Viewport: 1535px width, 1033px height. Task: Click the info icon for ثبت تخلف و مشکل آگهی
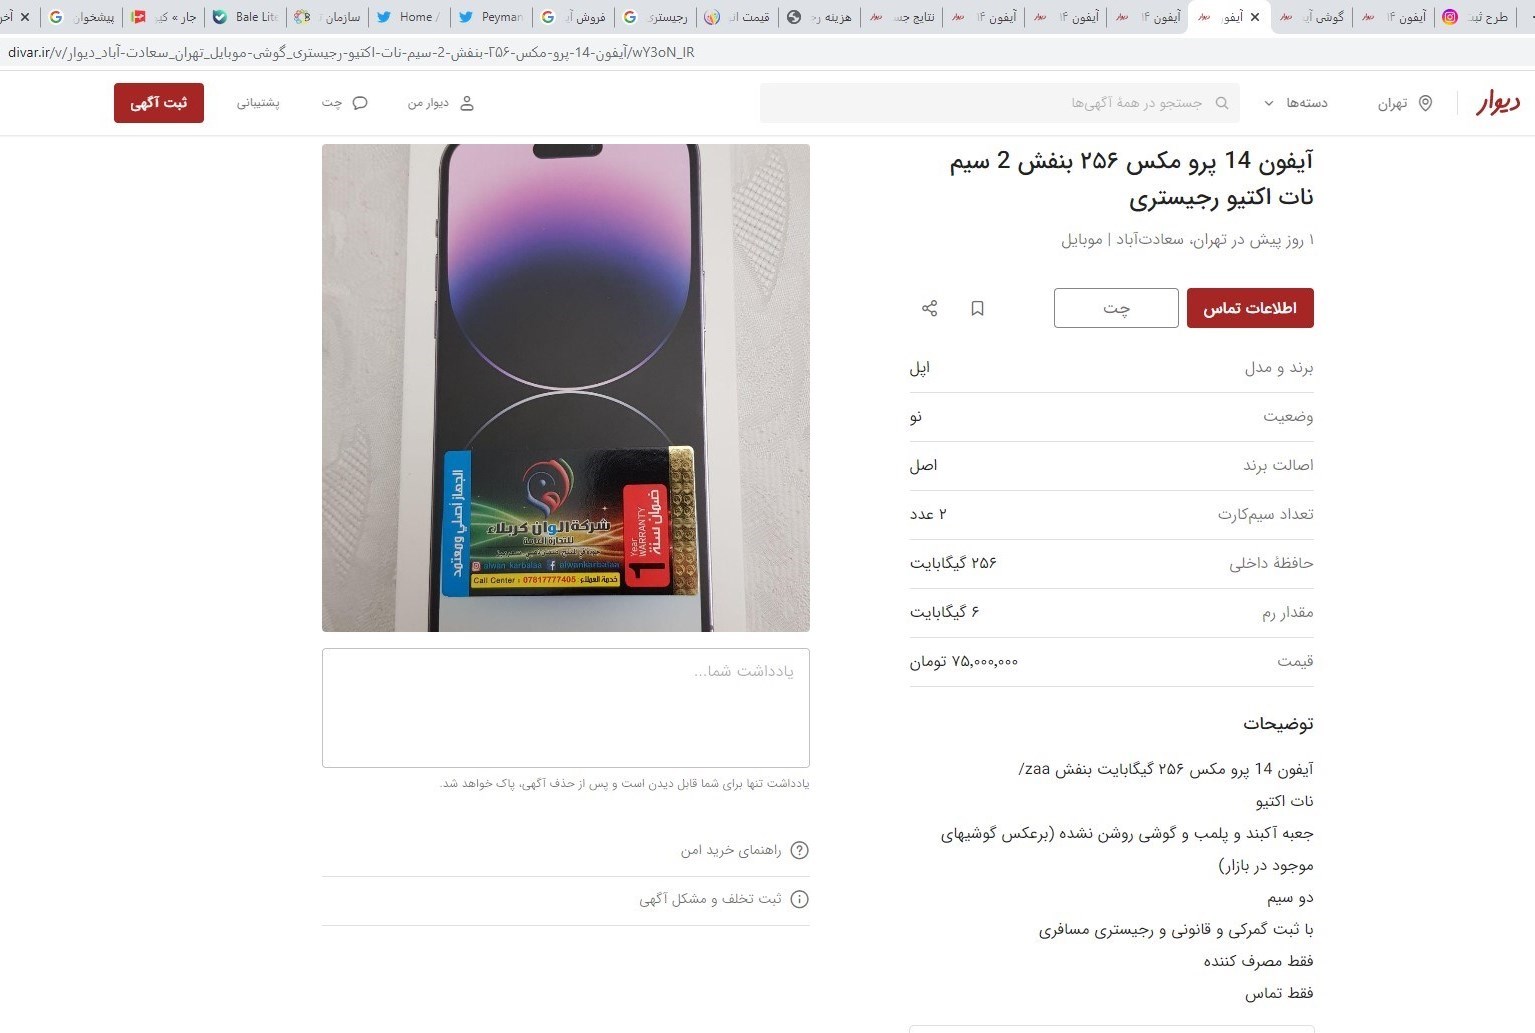tap(799, 899)
